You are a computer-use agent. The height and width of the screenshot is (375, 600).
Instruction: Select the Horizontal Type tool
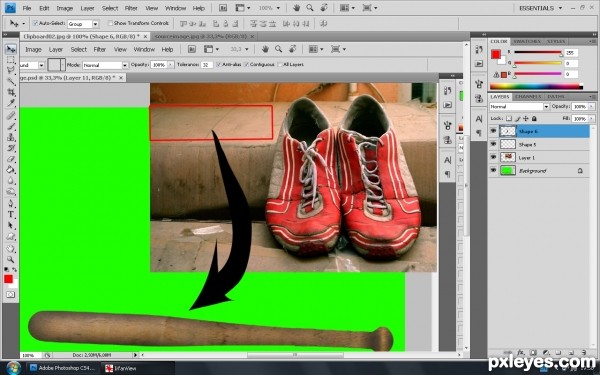11,214
